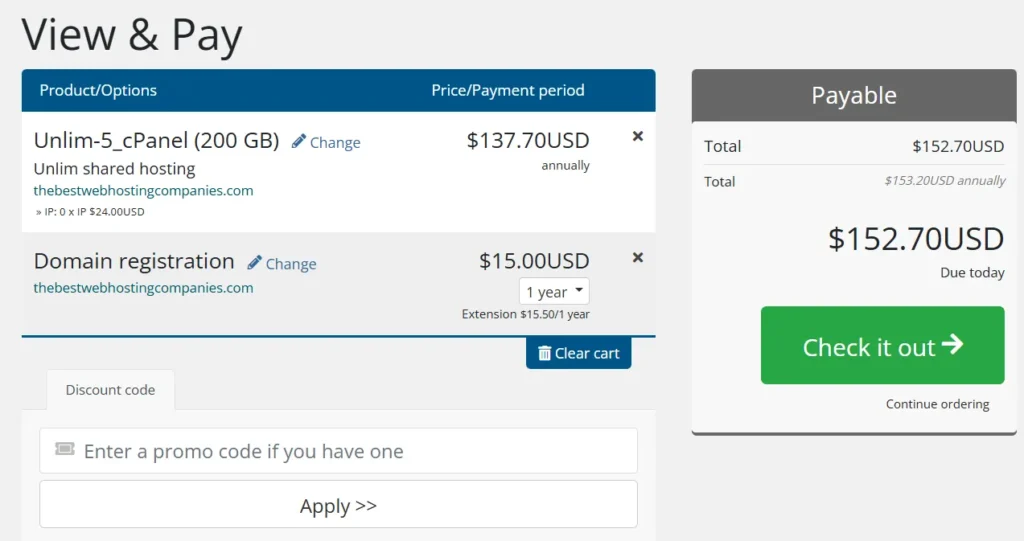
Task: Remove Domain registration with X icon
Action: 638,257
